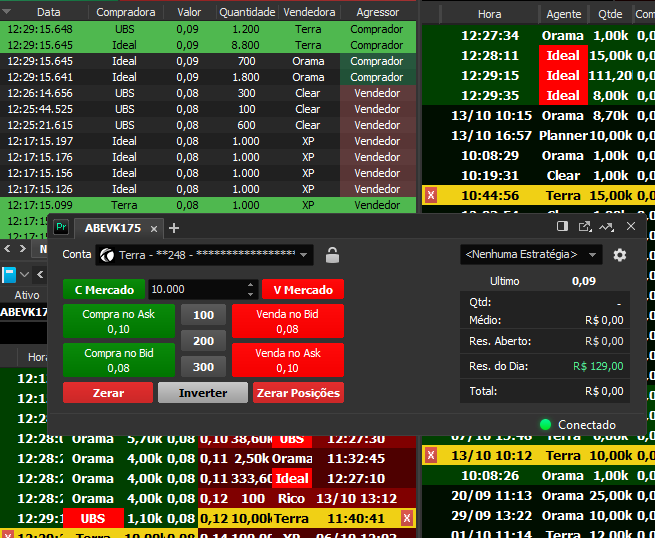The image size is (655, 538).
Task: Select trade row 12:26:14.656 UBS Clear
Action: coord(208,93)
